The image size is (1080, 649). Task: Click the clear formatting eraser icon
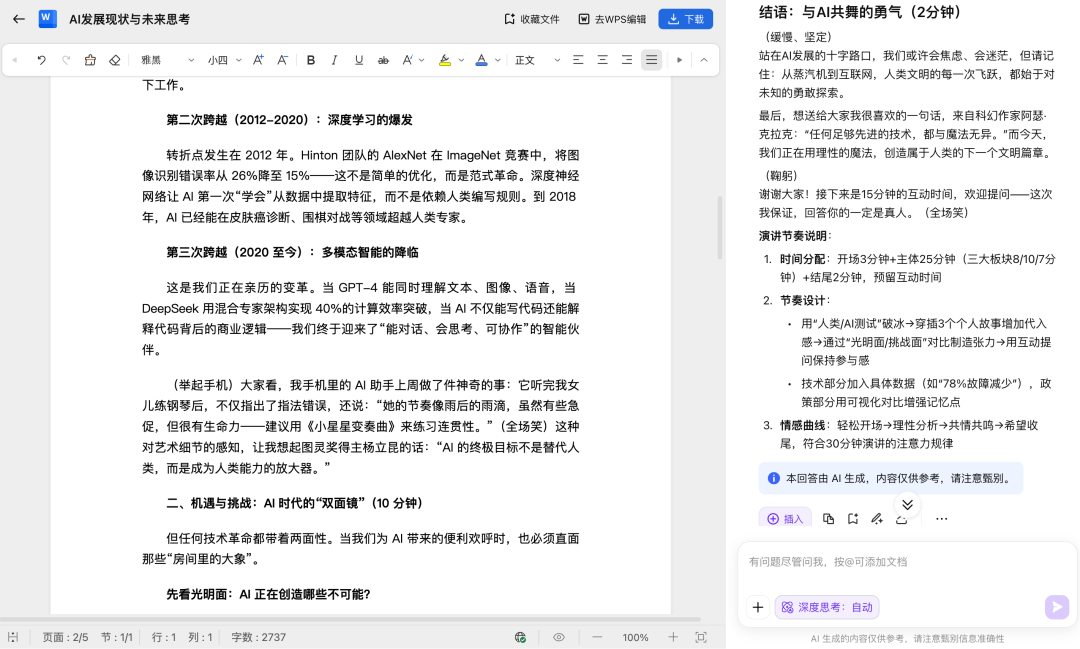(x=115, y=60)
